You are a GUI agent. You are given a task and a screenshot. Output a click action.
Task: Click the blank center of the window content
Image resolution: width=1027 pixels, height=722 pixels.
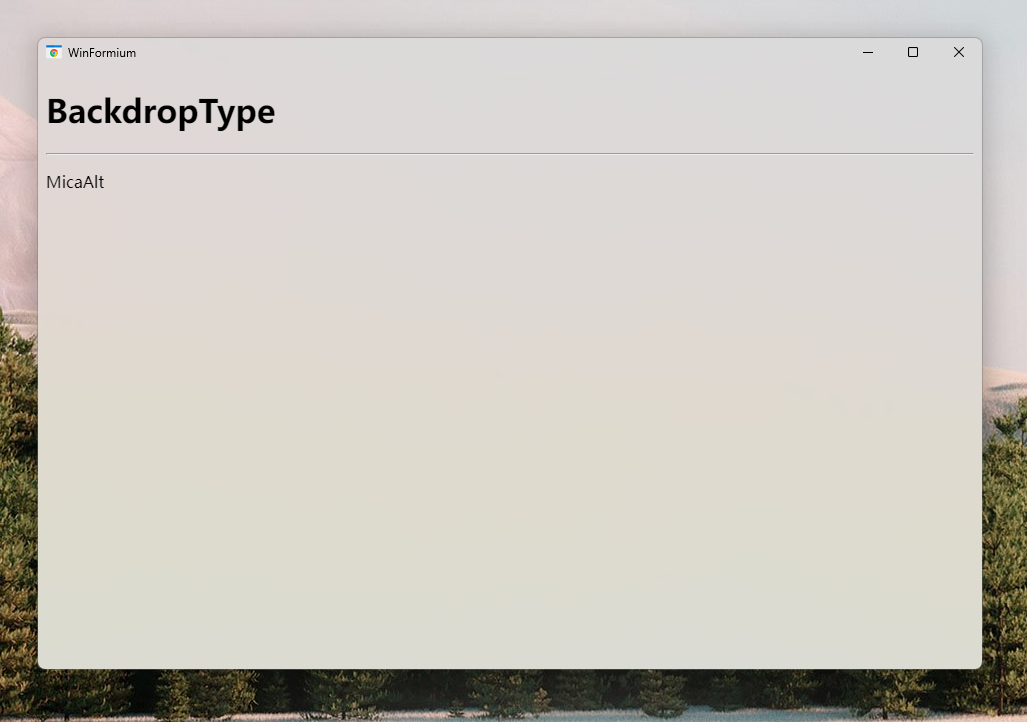coord(509,420)
